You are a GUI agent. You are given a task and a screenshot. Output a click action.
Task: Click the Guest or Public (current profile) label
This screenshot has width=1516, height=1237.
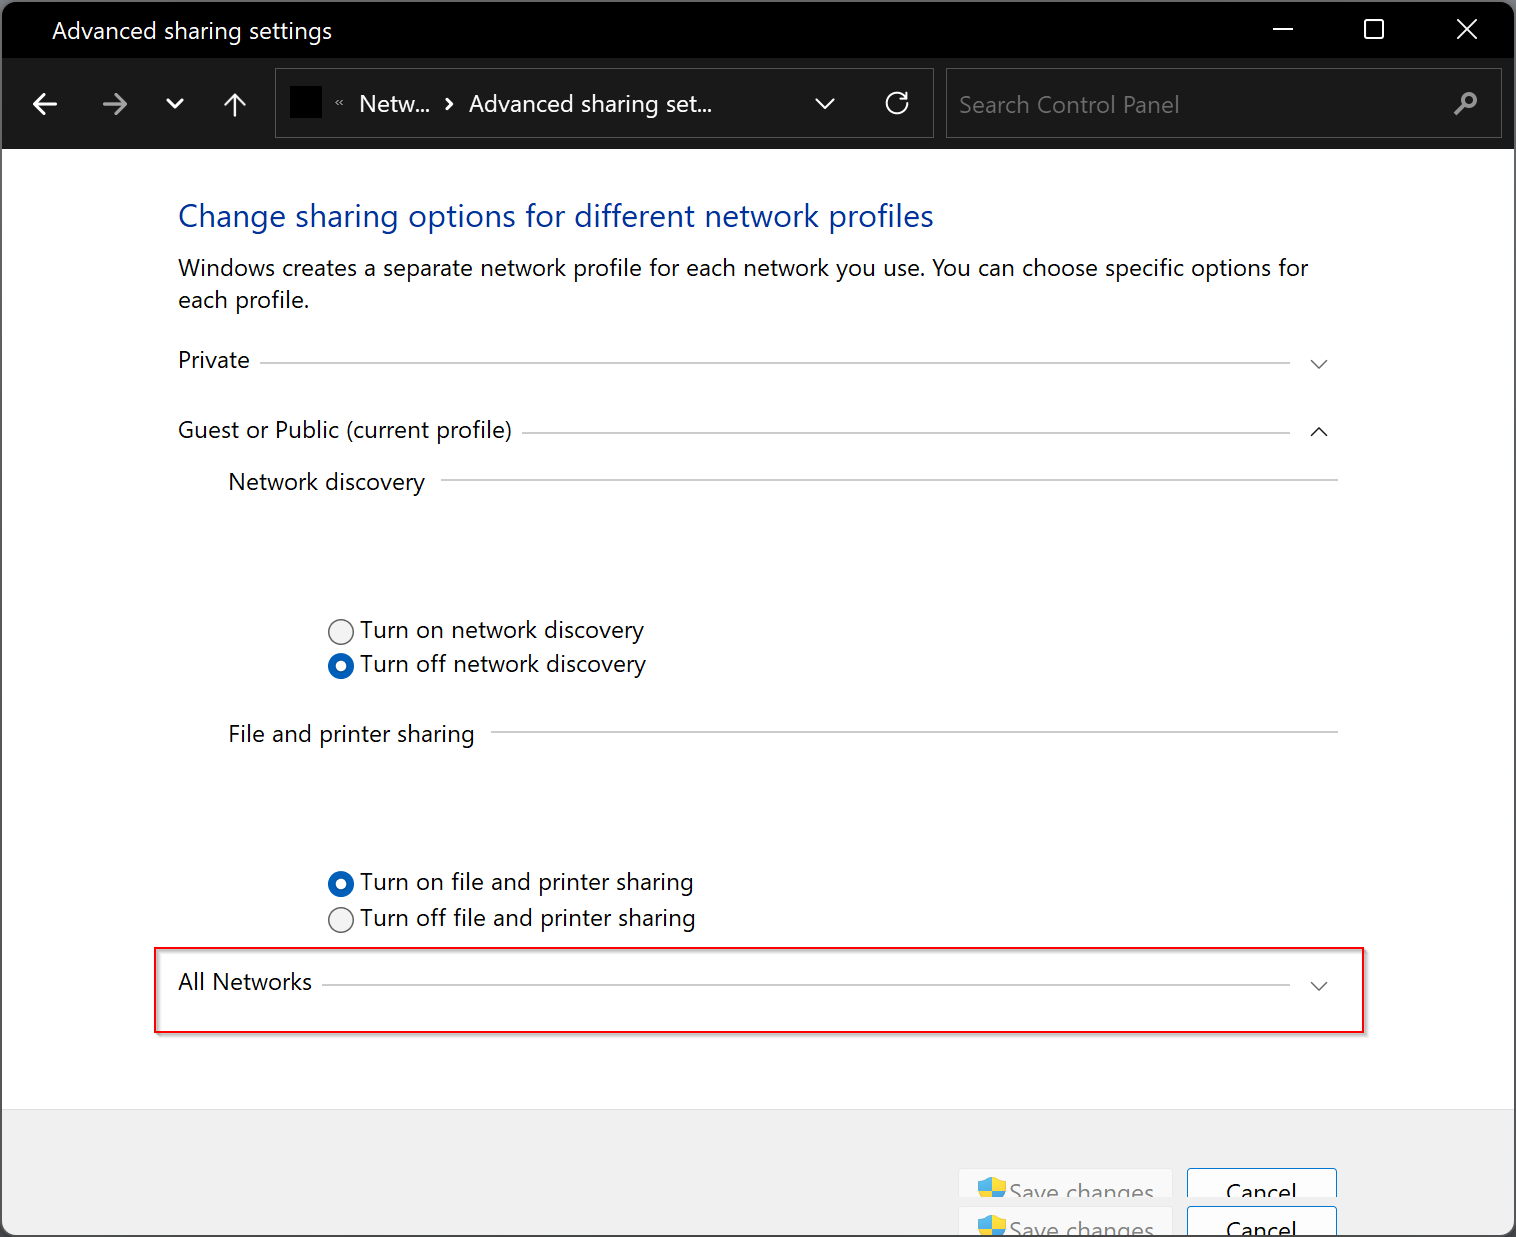click(x=345, y=430)
